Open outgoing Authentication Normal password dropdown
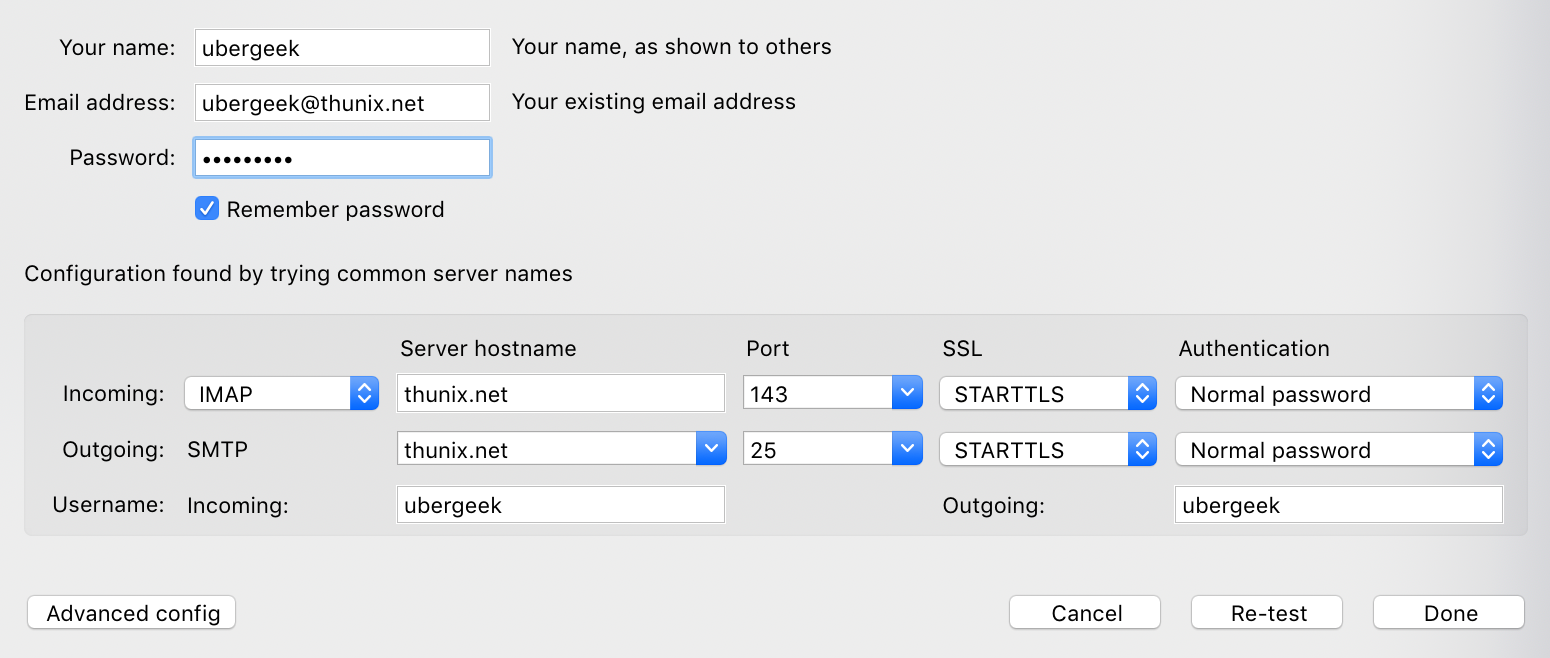 click(x=1338, y=450)
